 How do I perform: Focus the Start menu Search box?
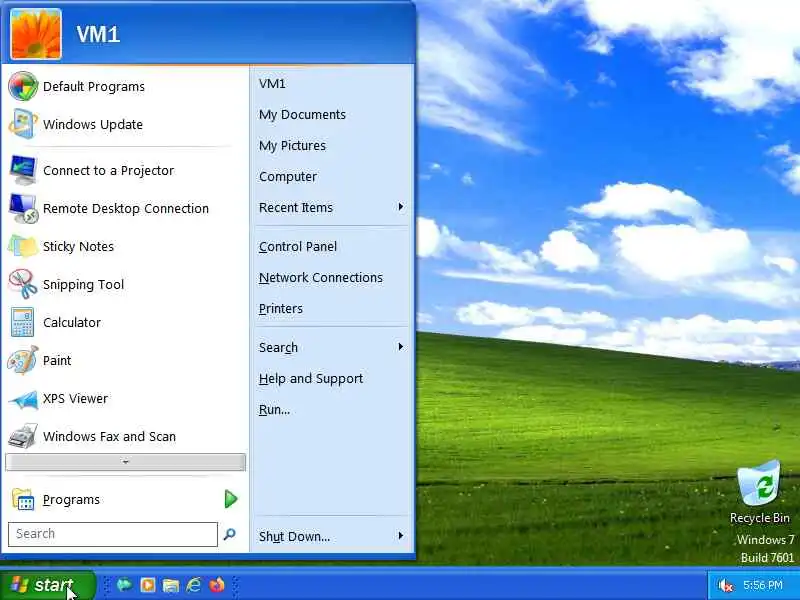click(x=113, y=534)
